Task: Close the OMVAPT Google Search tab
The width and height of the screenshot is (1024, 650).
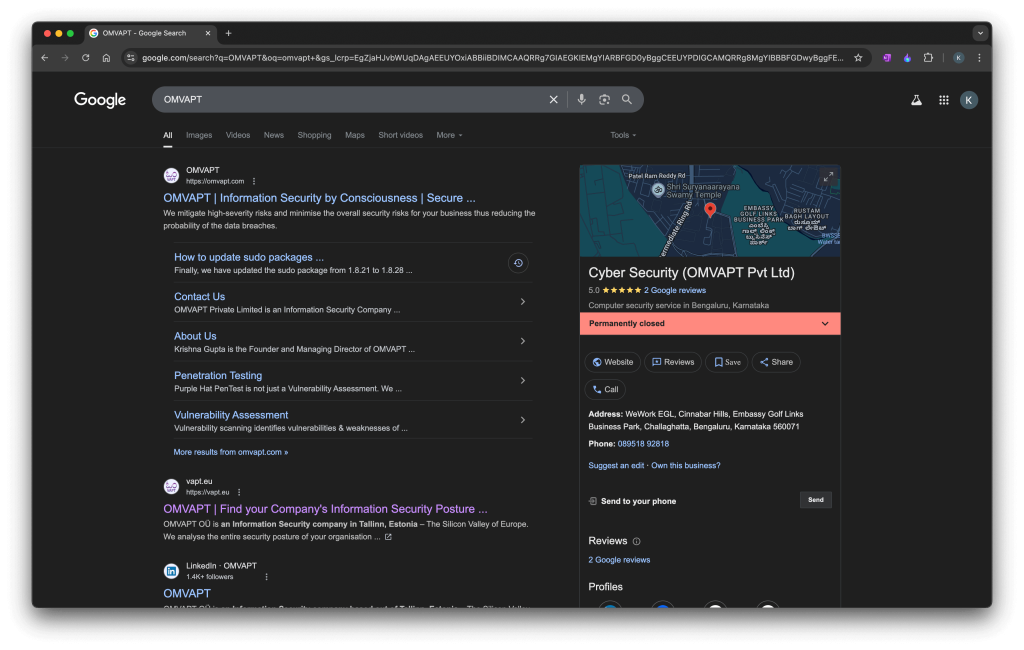Action: pos(208,33)
